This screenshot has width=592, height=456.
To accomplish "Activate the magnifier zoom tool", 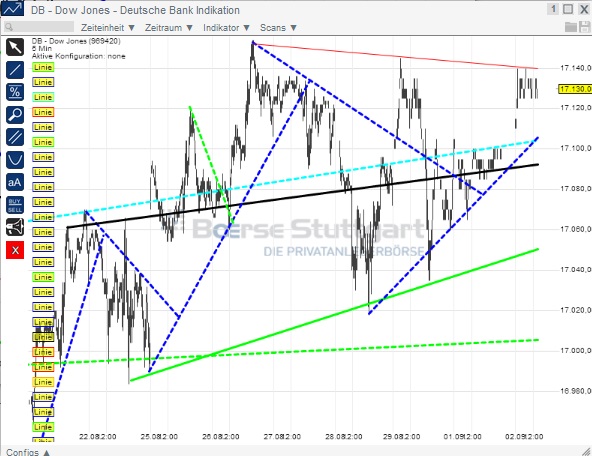I will point(15,115).
